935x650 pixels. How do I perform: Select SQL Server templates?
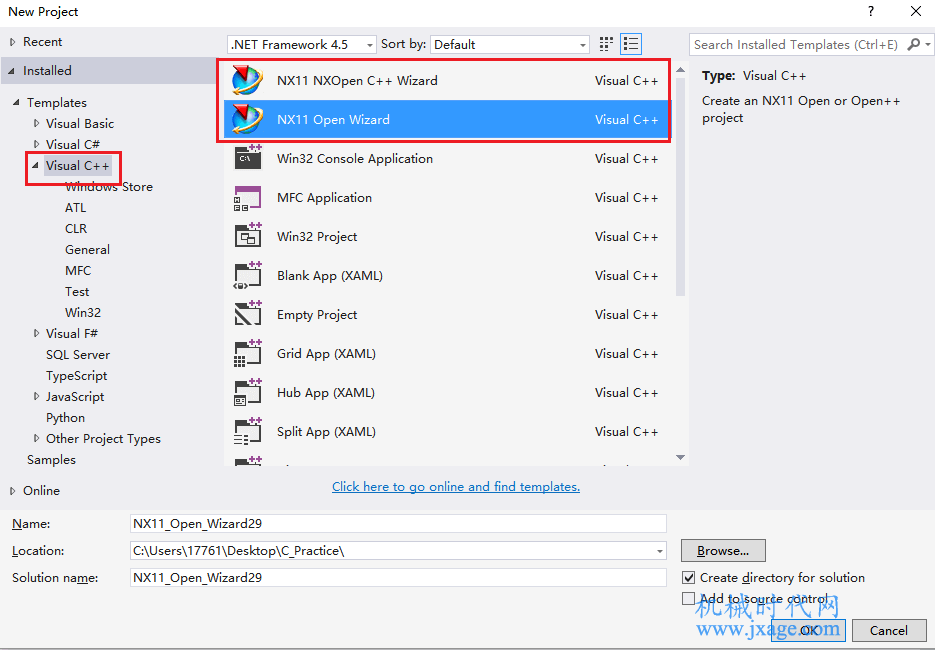pyautogui.click(x=78, y=355)
